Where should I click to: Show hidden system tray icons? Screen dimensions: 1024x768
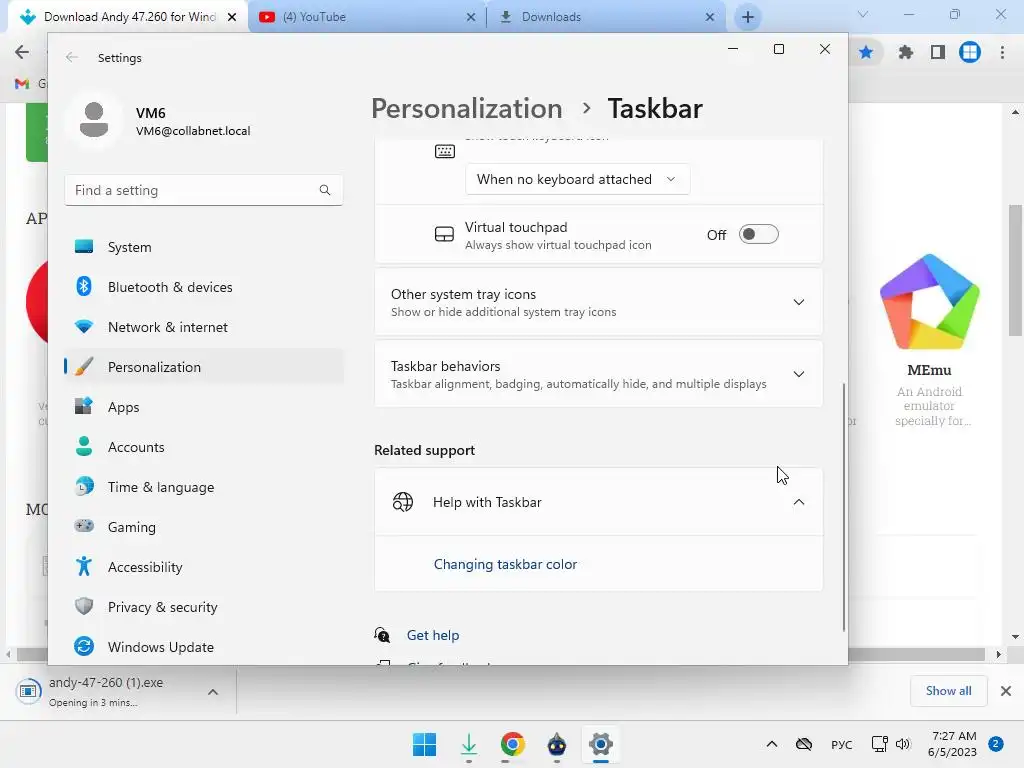tap(772, 744)
